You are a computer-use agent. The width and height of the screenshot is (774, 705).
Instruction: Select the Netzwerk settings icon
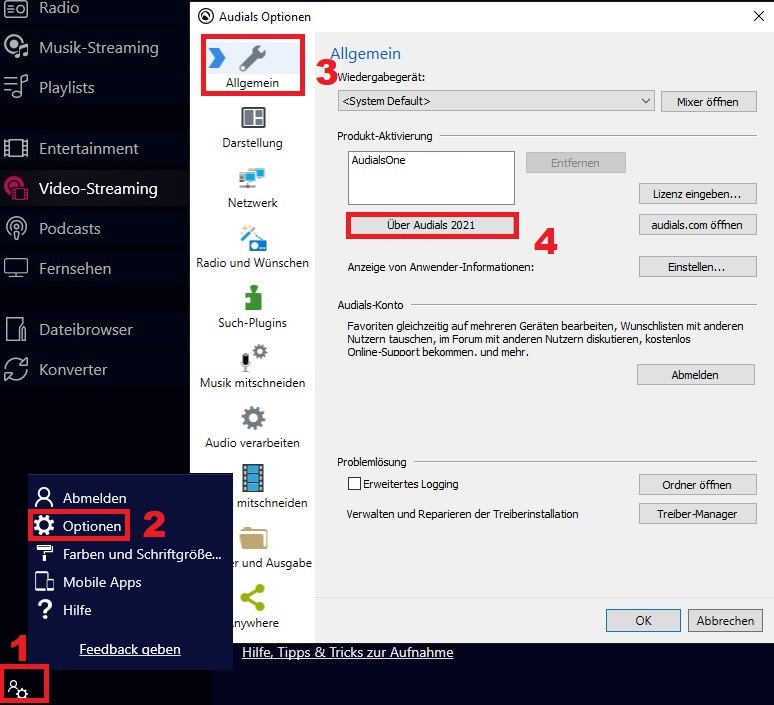(252, 180)
